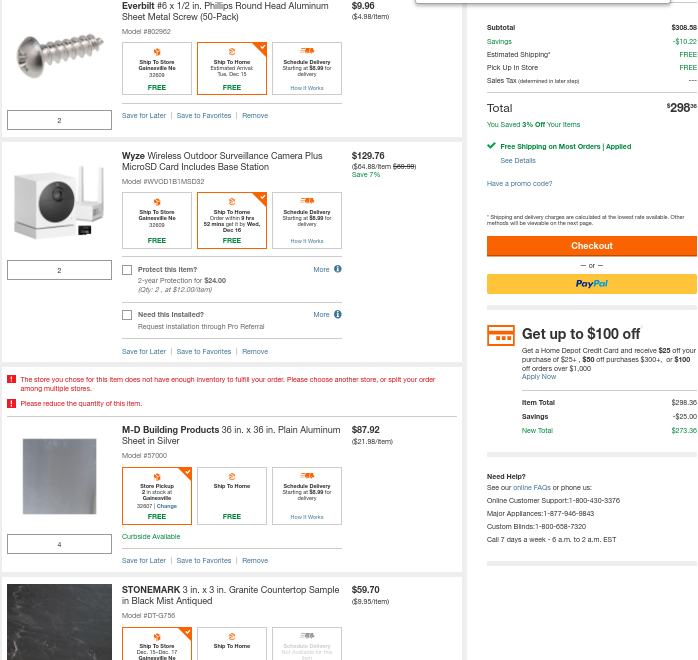Expand Have a promo code section
Image resolution: width=698 pixels, height=660 pixels.
click(x=519, y=183)
